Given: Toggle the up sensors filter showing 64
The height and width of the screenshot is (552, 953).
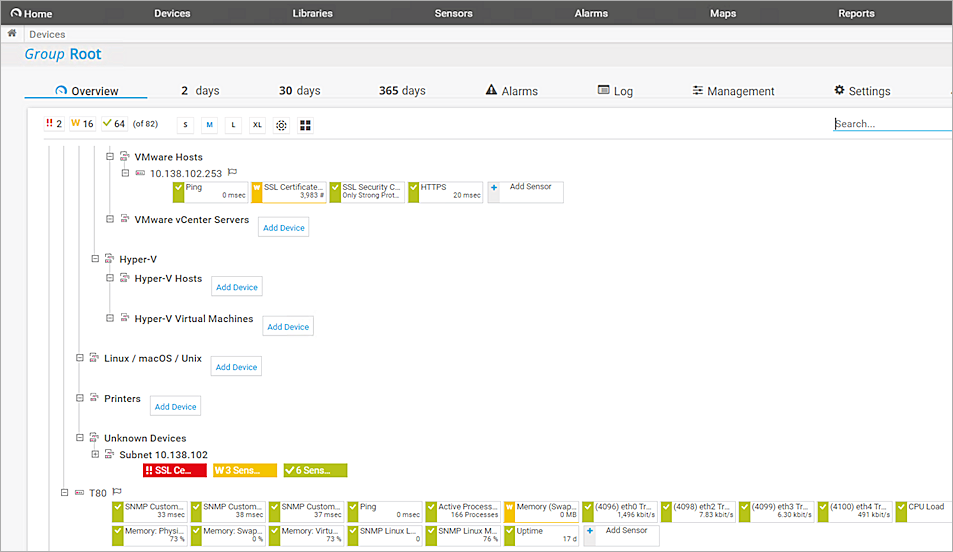Looking at the screenshot, I should click(113, 124).
